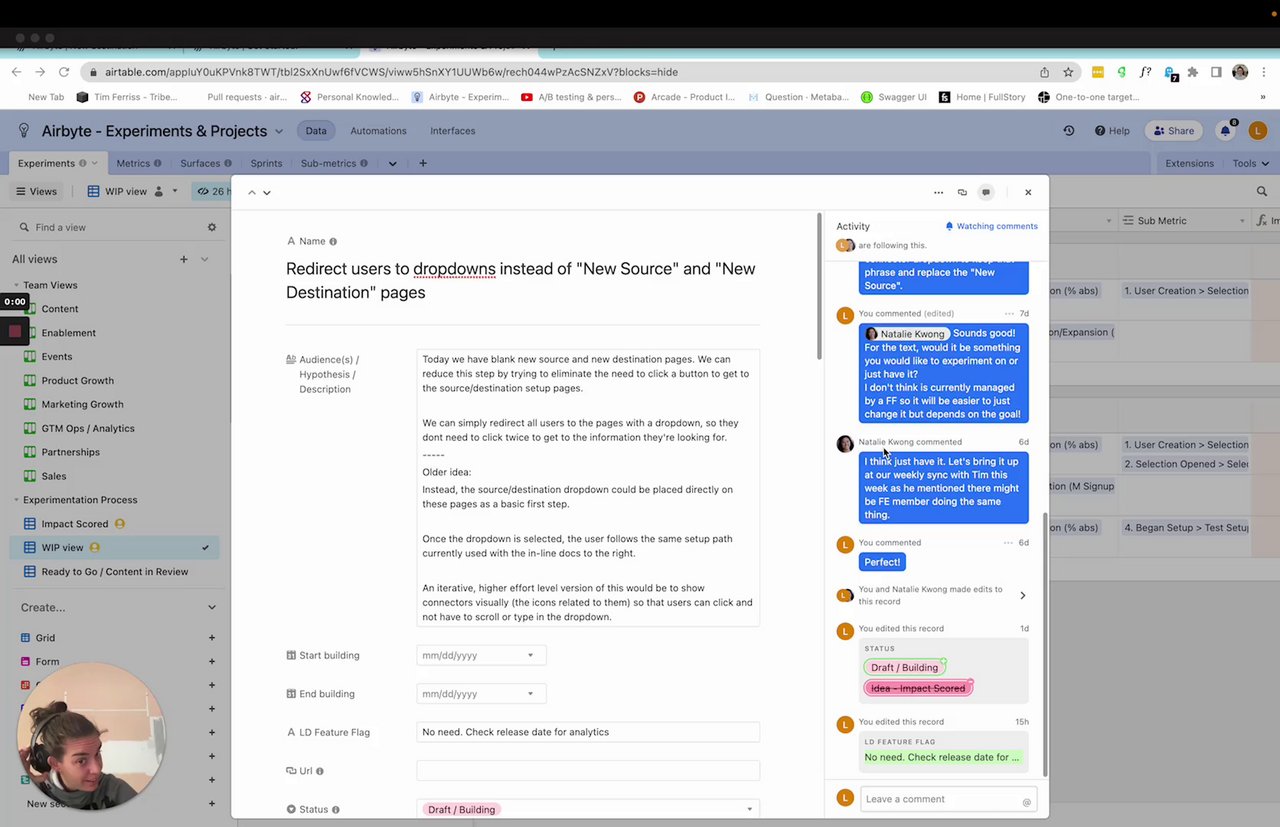
Task: Click the LD Feature Flag text field
Action: pyautogui.click(x=588, y=732)
